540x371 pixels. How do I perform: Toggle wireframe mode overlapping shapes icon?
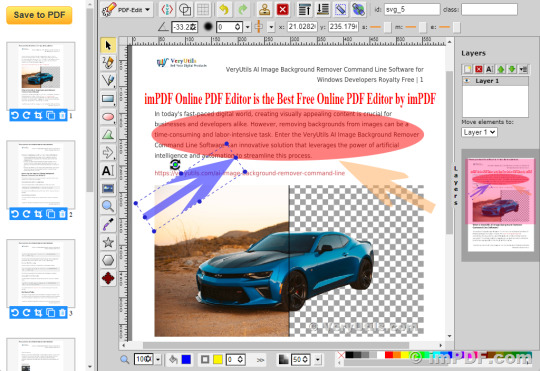click(185, 9)
